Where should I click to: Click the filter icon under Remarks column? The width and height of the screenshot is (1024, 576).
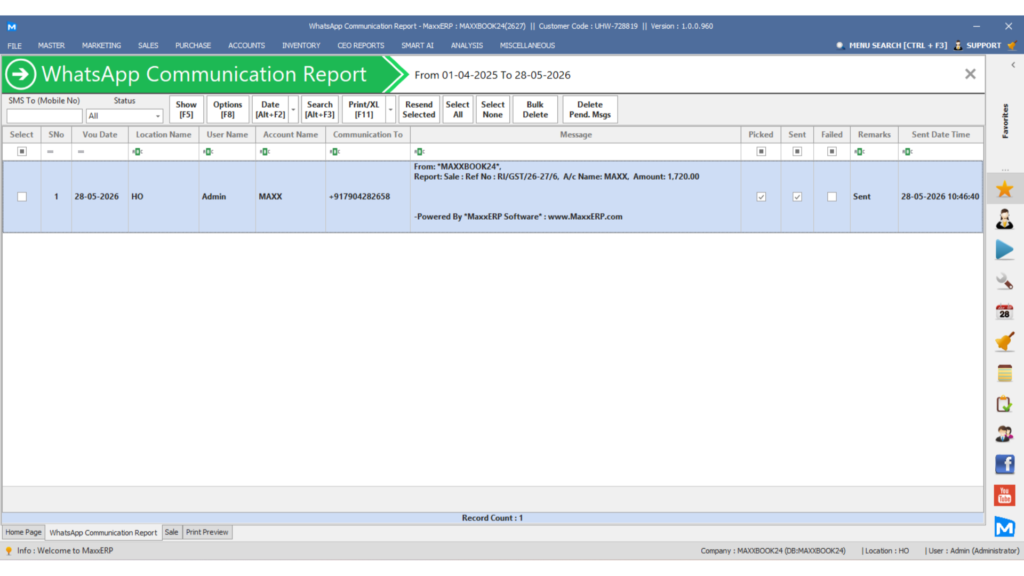pyautogui.click(x=859, y=152)
